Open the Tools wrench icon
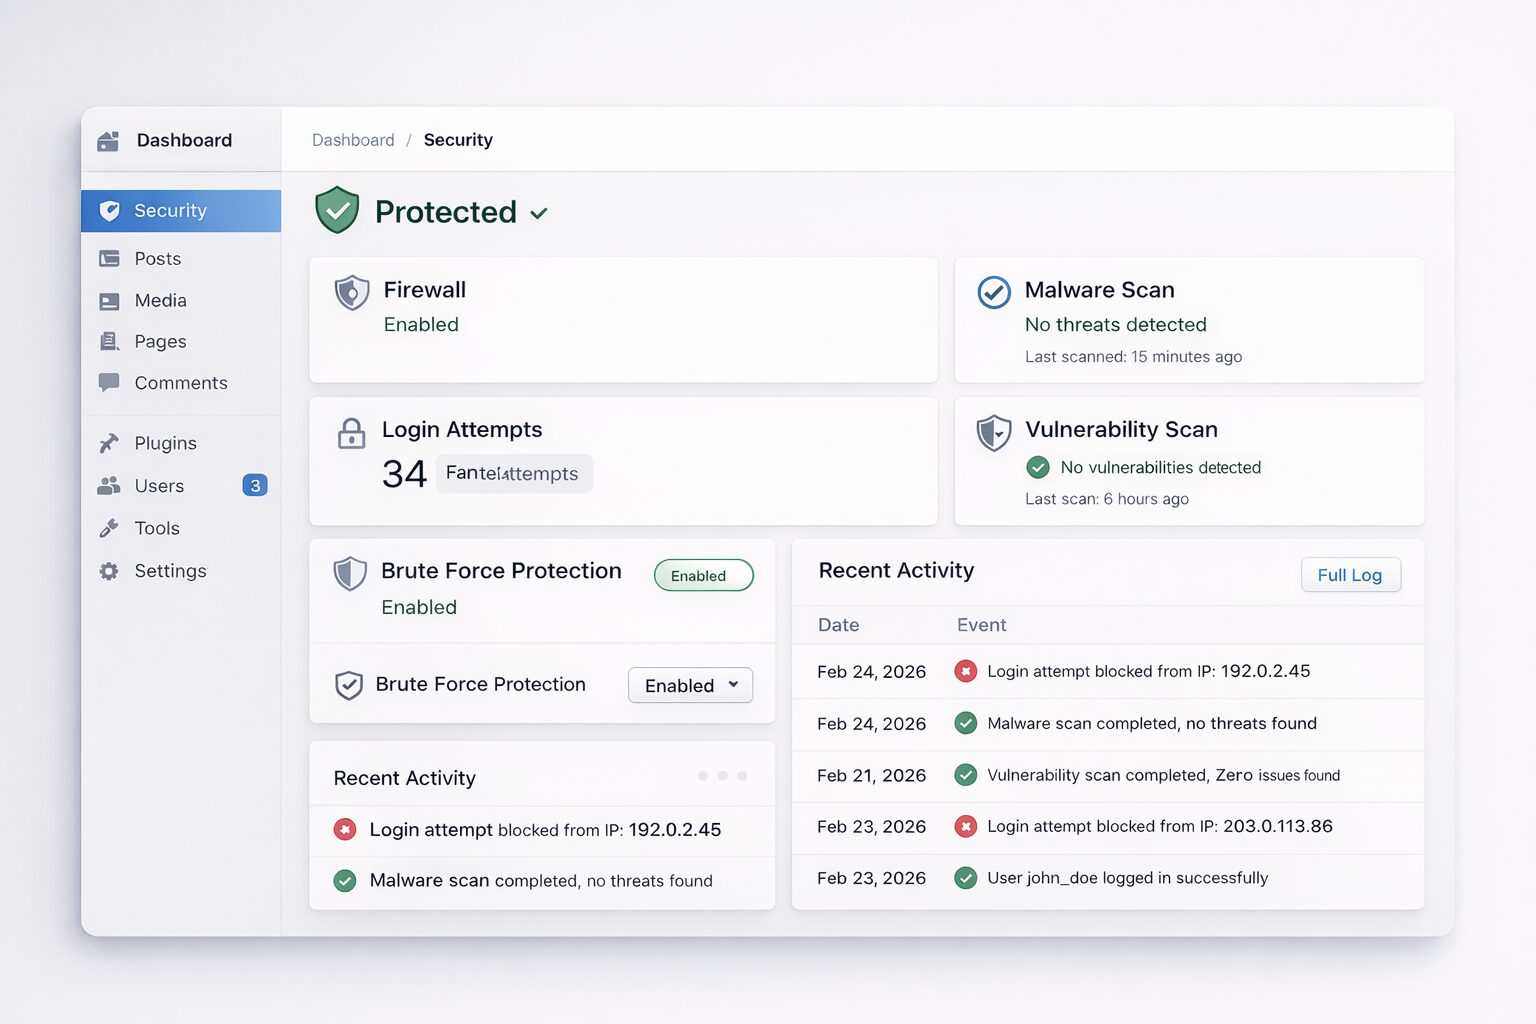 pyautogui.click(x=109, y=528)
